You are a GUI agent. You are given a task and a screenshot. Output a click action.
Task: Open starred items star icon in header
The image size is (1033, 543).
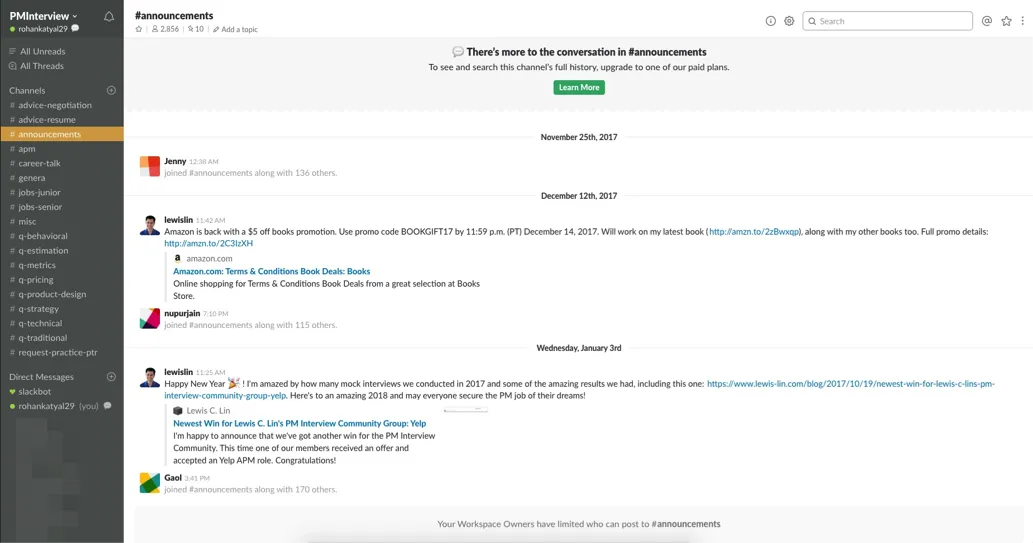click(x=1006, y=21)
